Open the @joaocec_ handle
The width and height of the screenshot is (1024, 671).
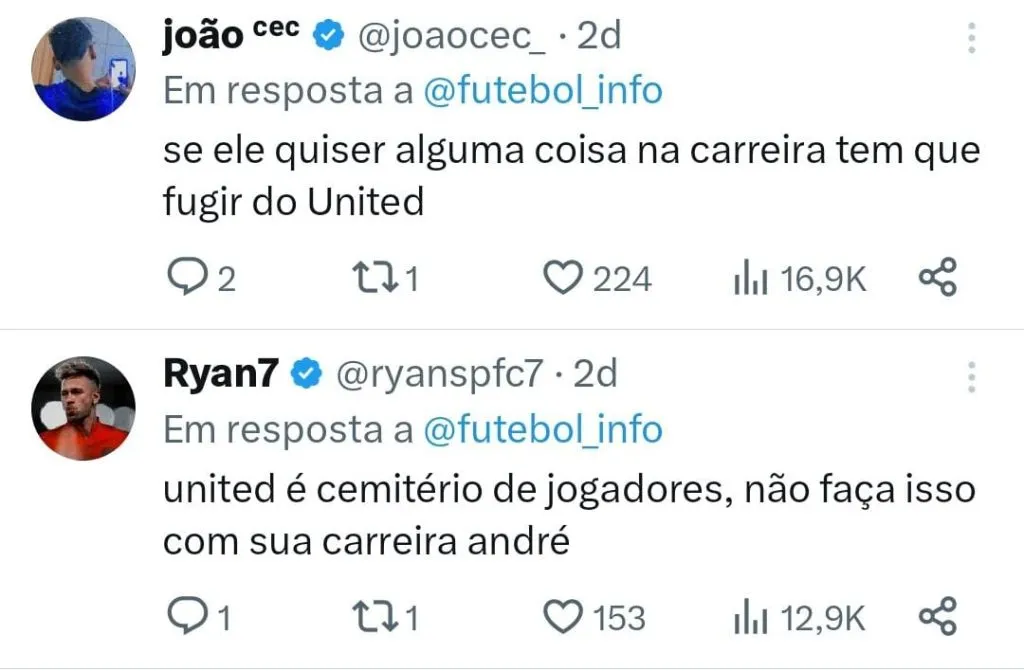[451, 36]
